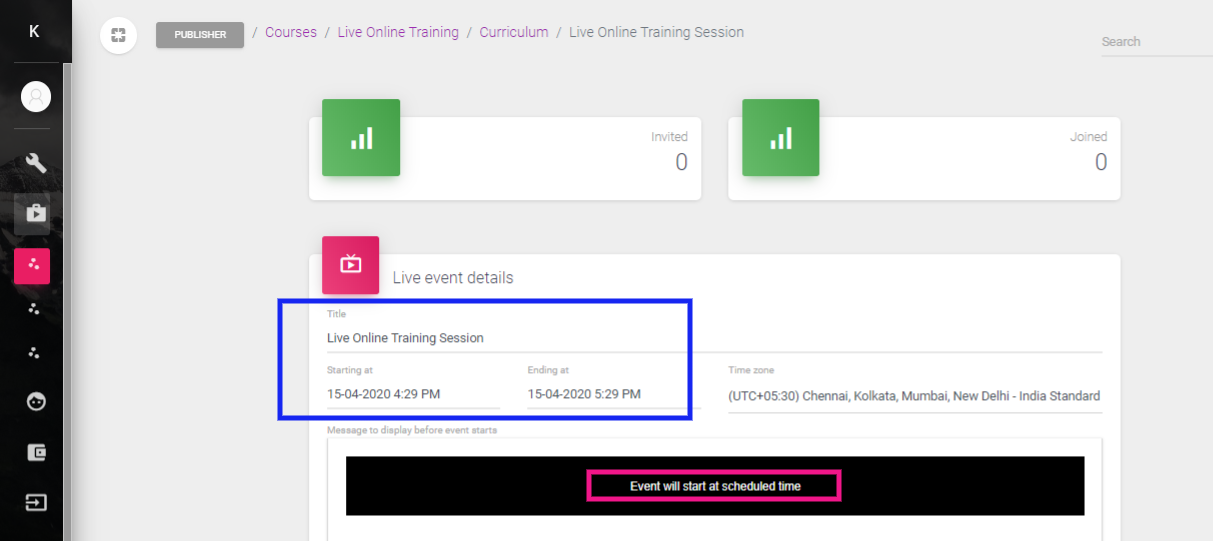Edit the Title field
Image resolution: width=1213 pixels, height=541 pixels.
click(714, 338)
